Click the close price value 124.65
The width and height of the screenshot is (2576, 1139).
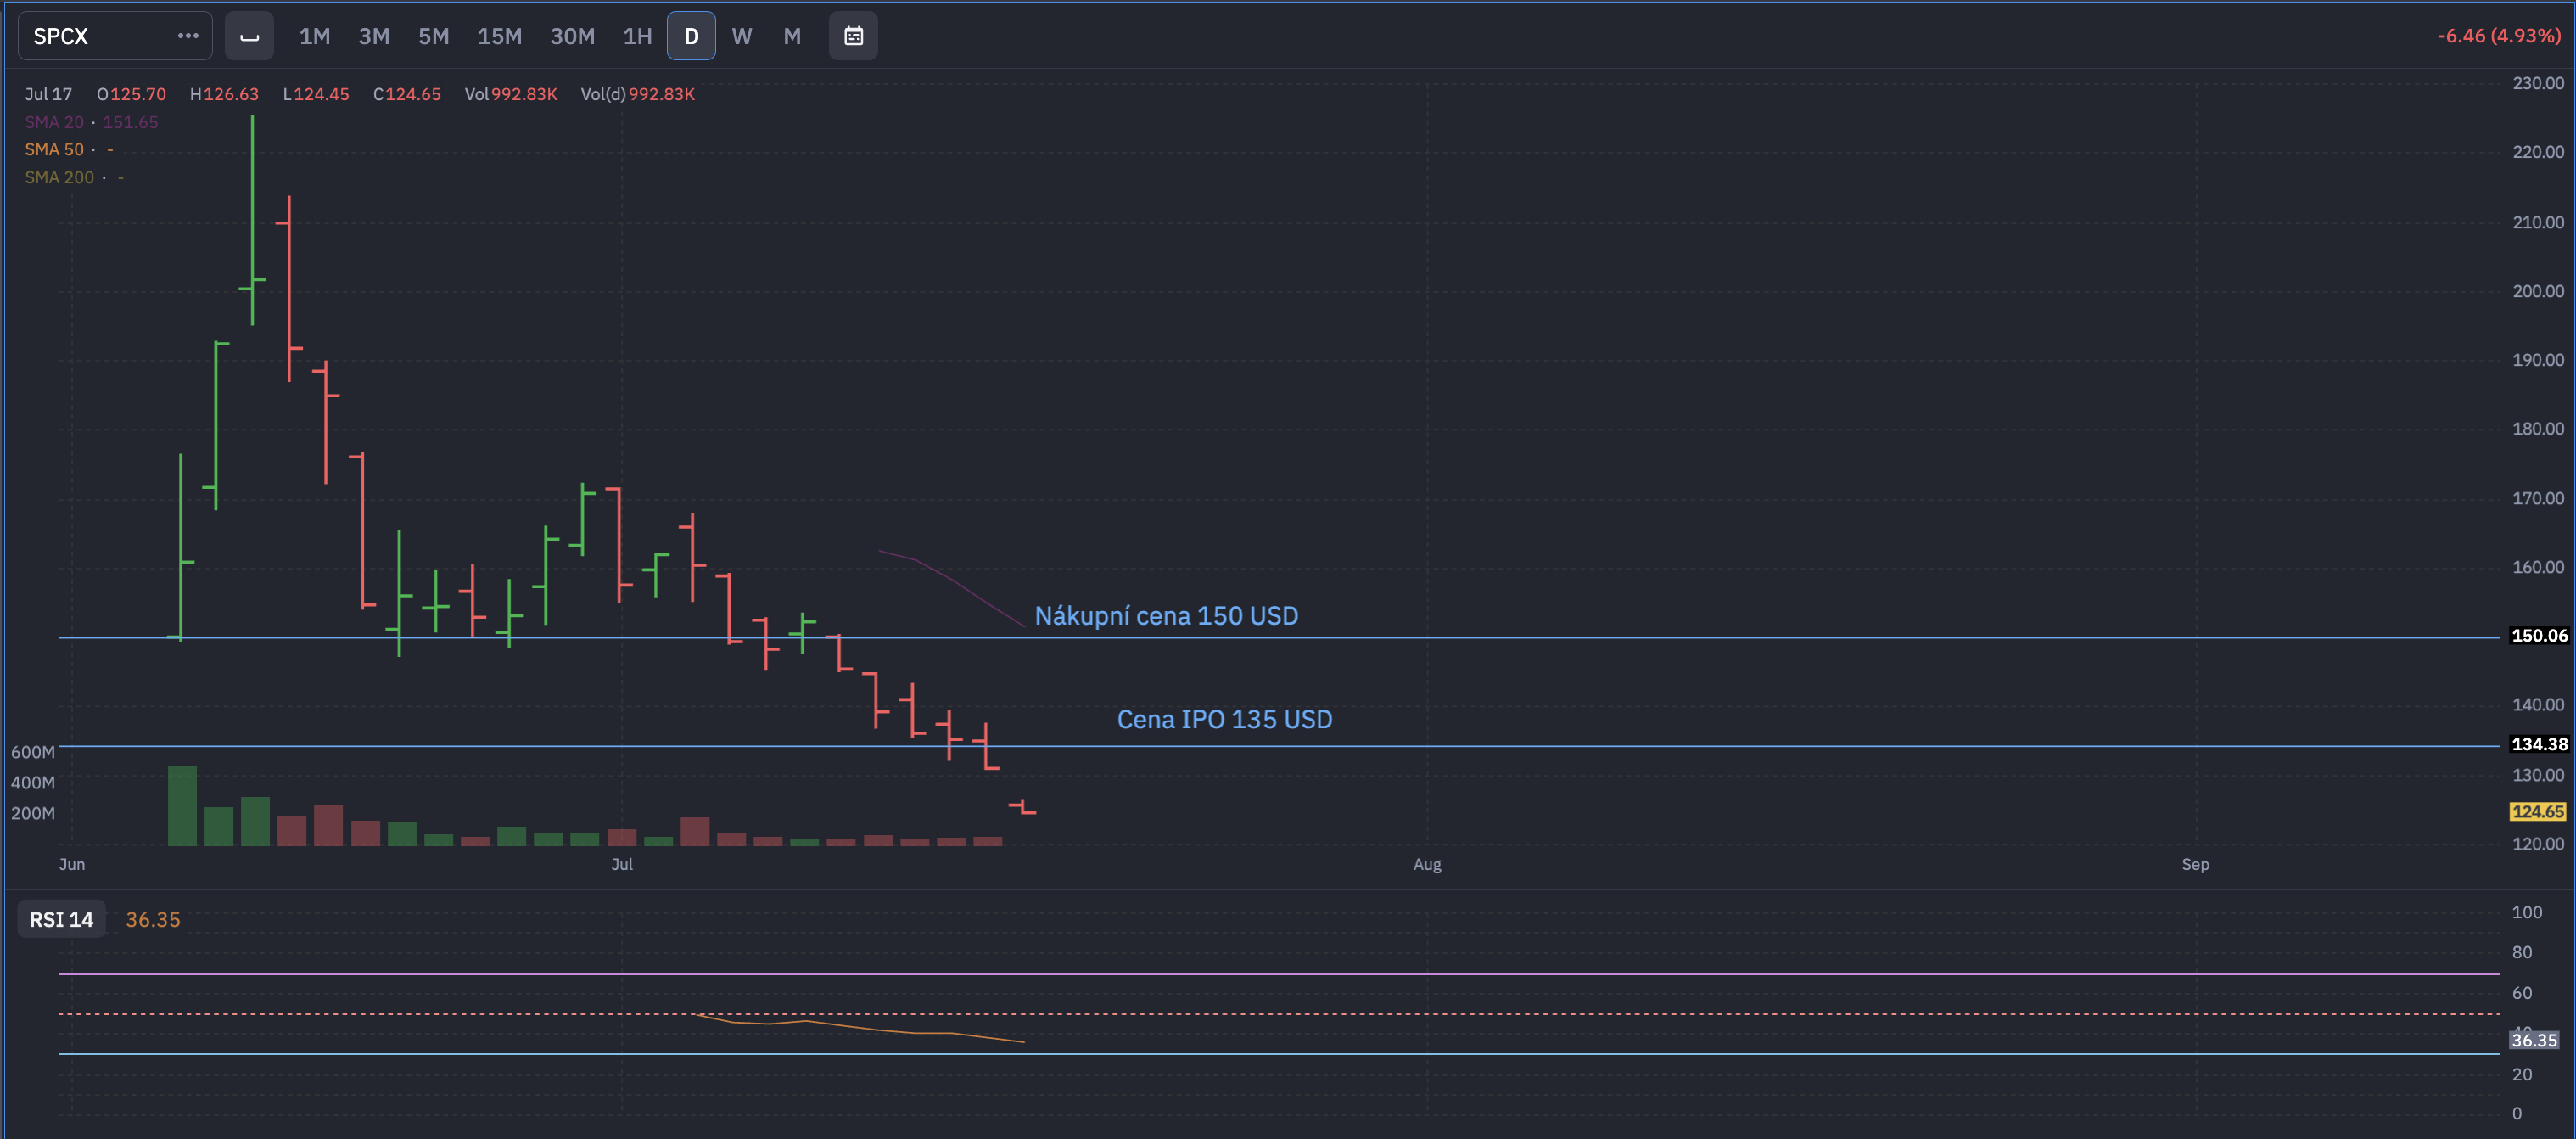click(413, 94)
